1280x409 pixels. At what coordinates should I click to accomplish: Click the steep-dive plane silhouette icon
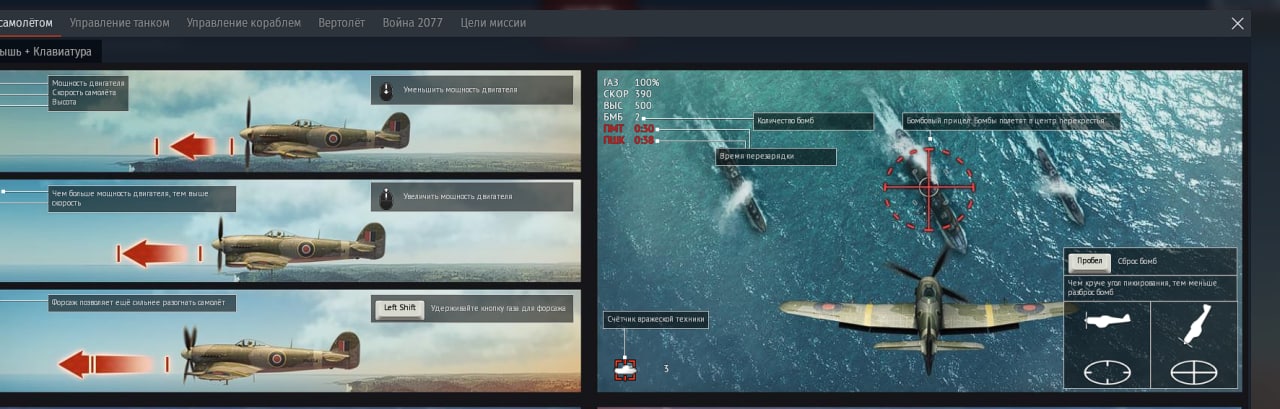[x=1195, y=325]
